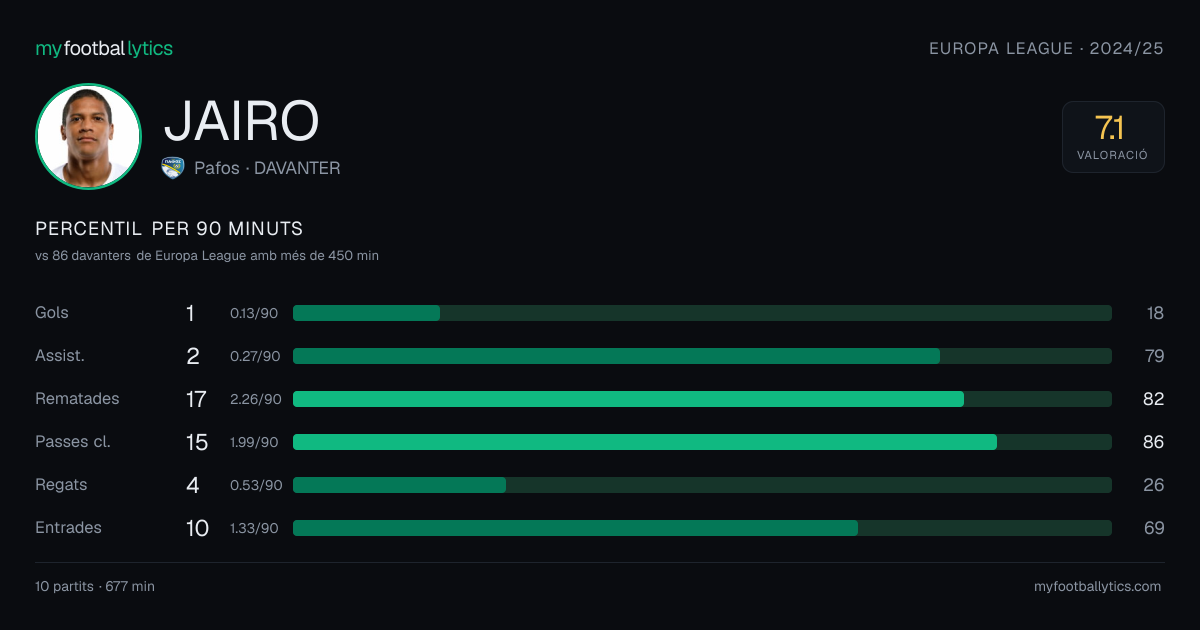Click the Pafos Davanter team text

click(267, 168)
